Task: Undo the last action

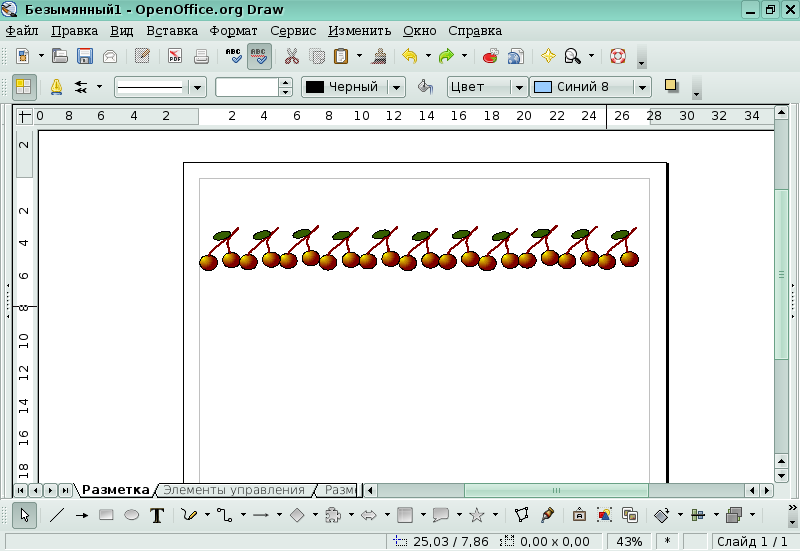Action: click(410, 56)
